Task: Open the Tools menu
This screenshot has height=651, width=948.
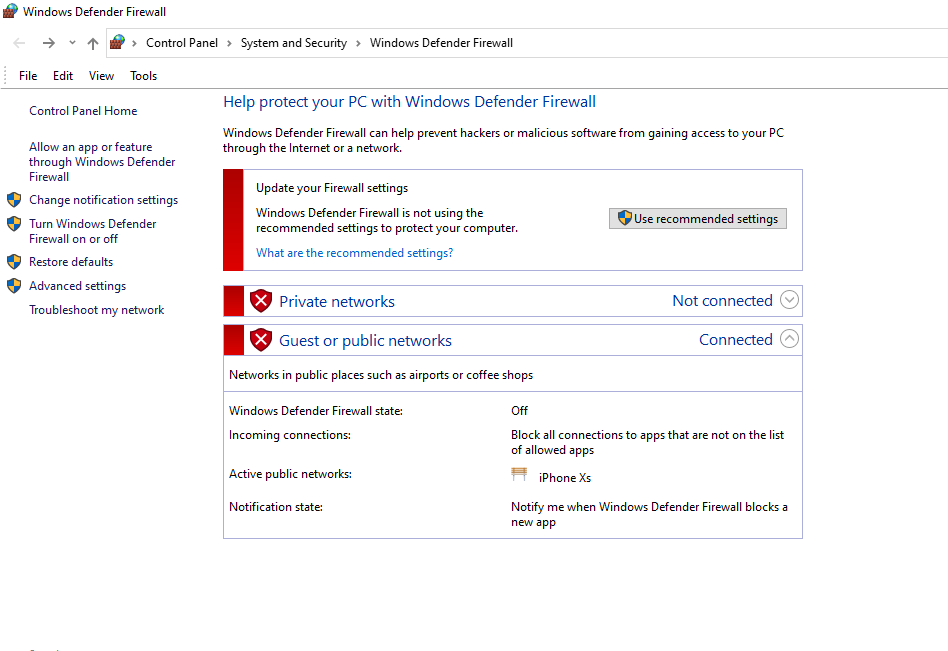Action: click(143, 76)
